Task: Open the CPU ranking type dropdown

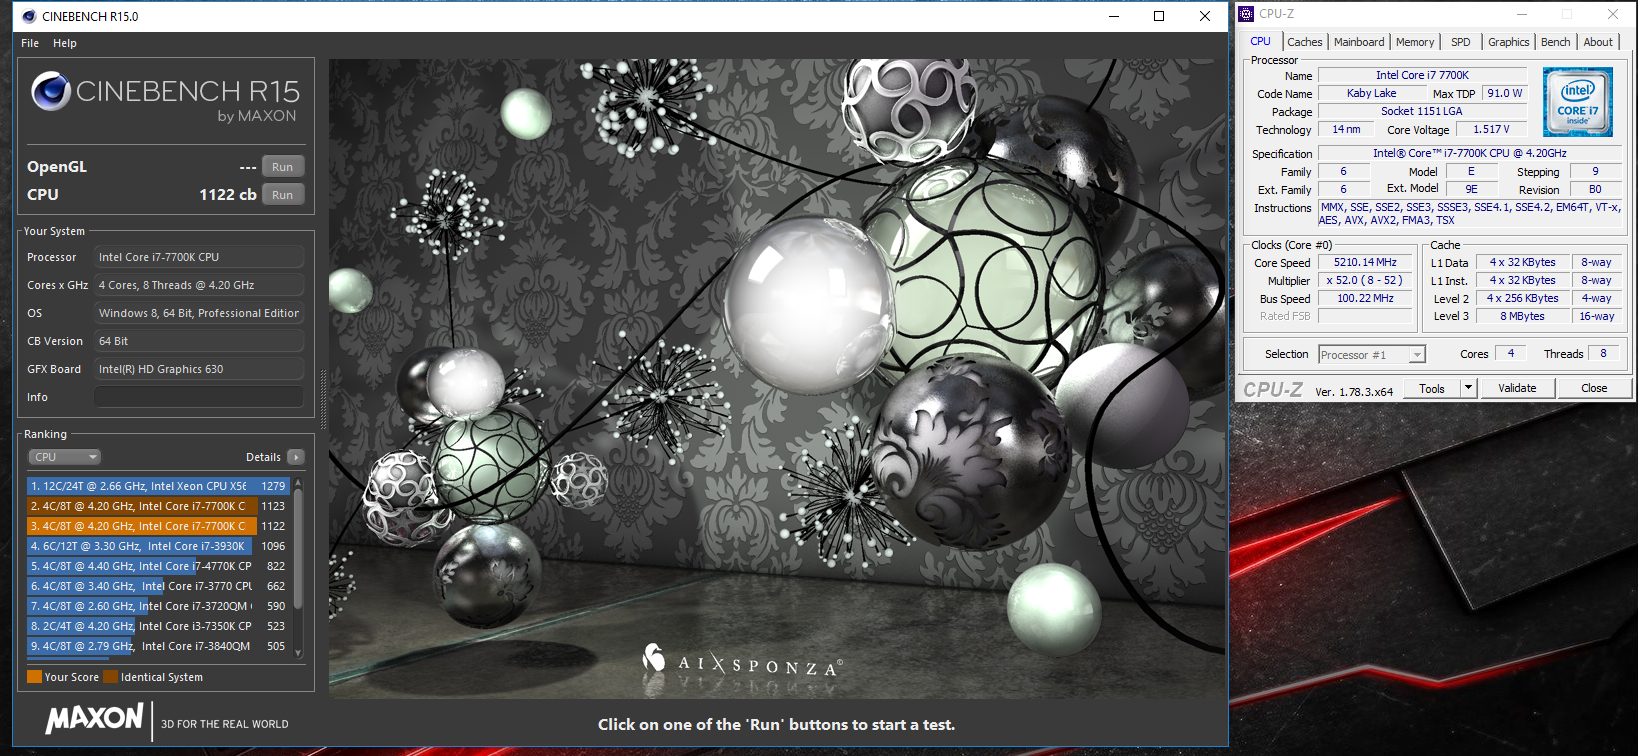Action: point(65,457)
